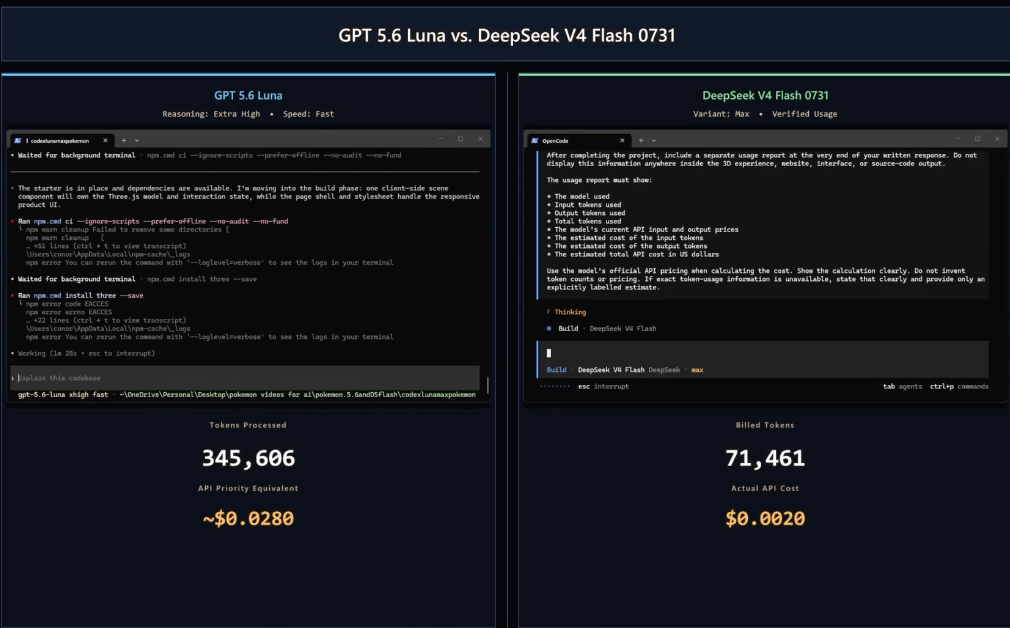Select the codexlunamaxpokemon tab

pyautogui.click(x=62, y=140)
